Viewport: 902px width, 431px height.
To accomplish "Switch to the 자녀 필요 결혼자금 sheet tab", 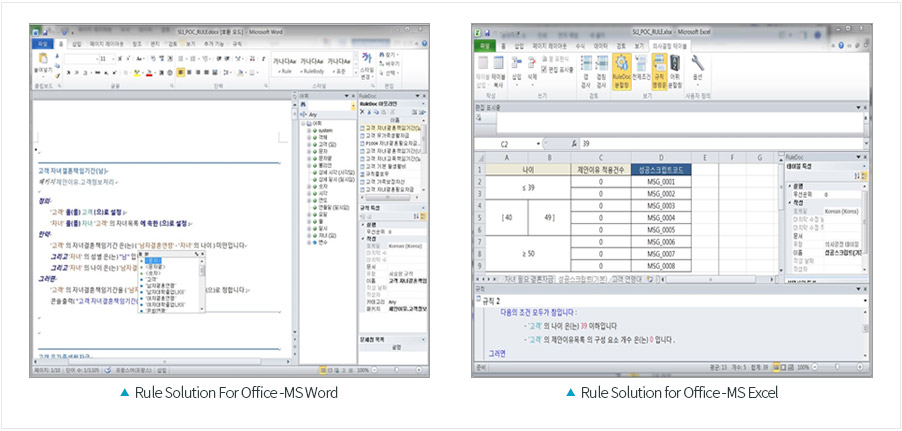I will [528, 279].
